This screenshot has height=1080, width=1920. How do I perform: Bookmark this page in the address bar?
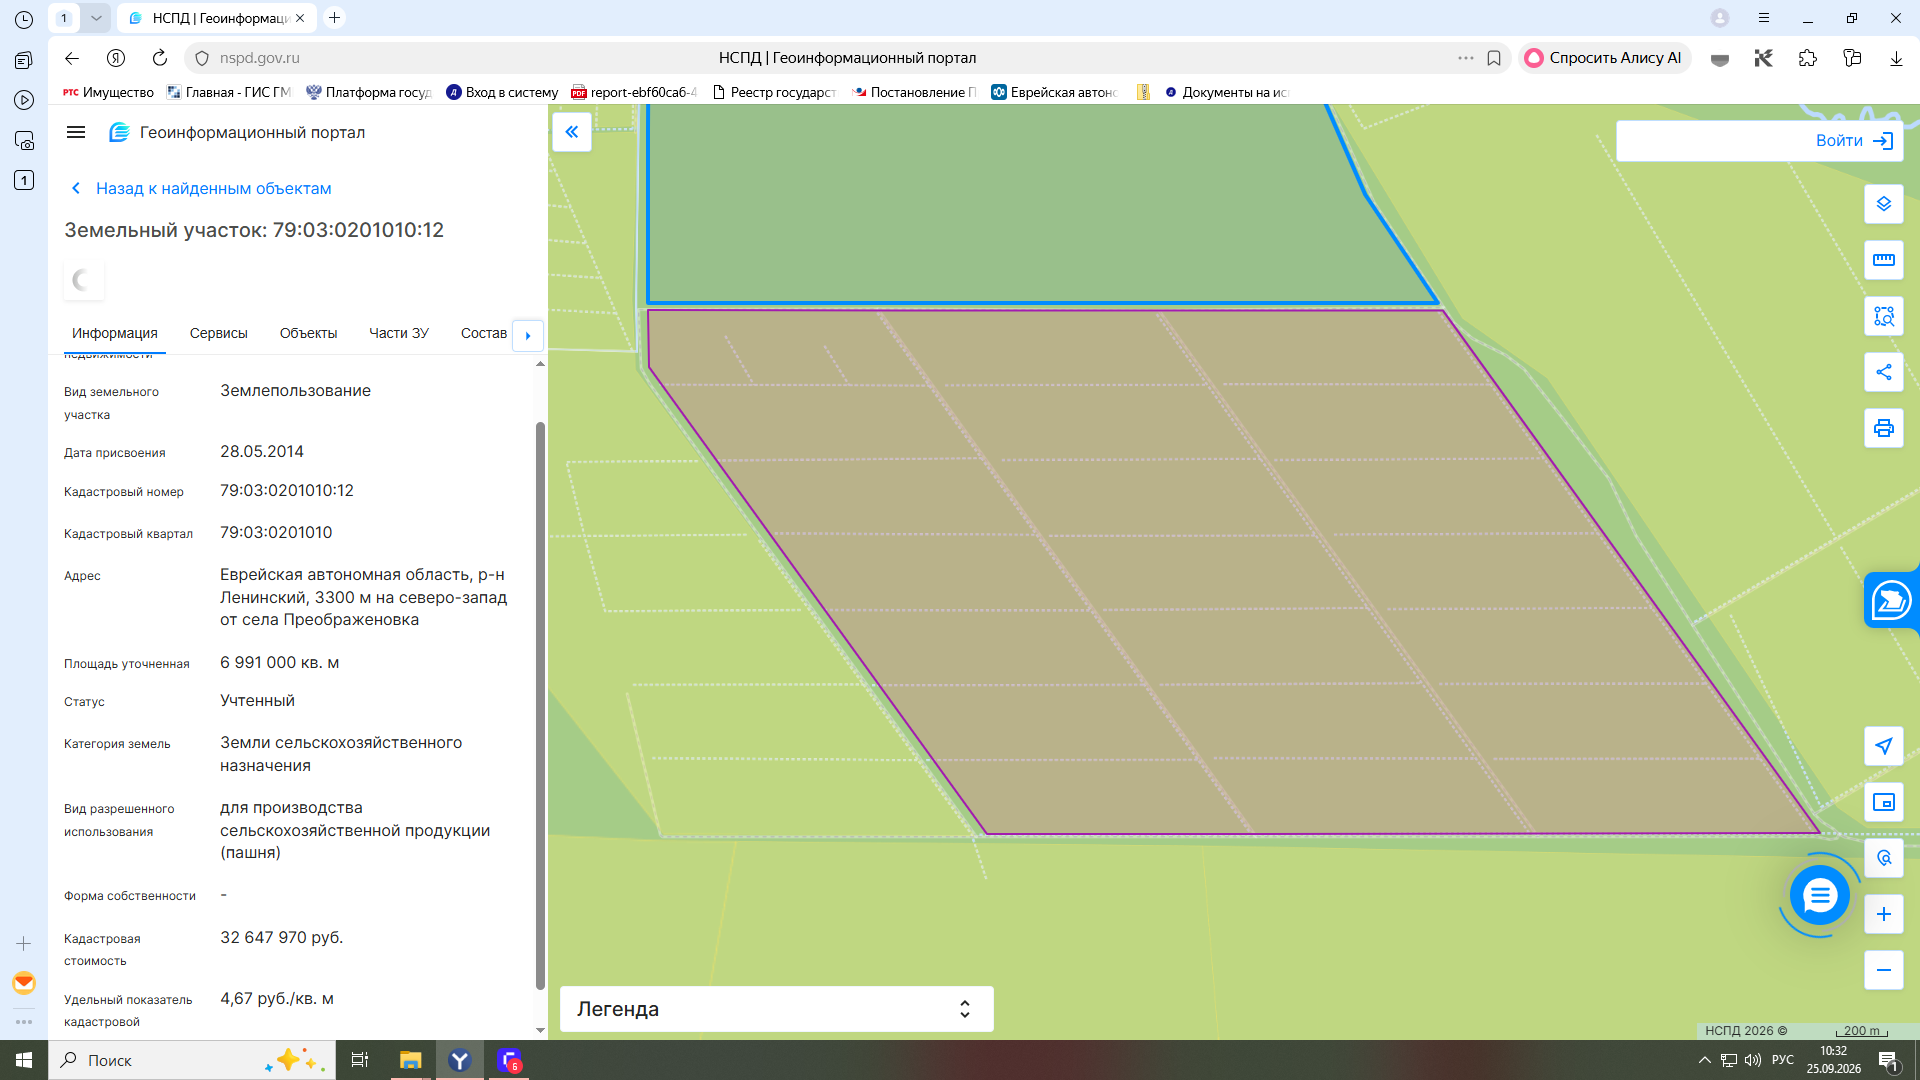pyautogui.click(x=1494, y=58)
